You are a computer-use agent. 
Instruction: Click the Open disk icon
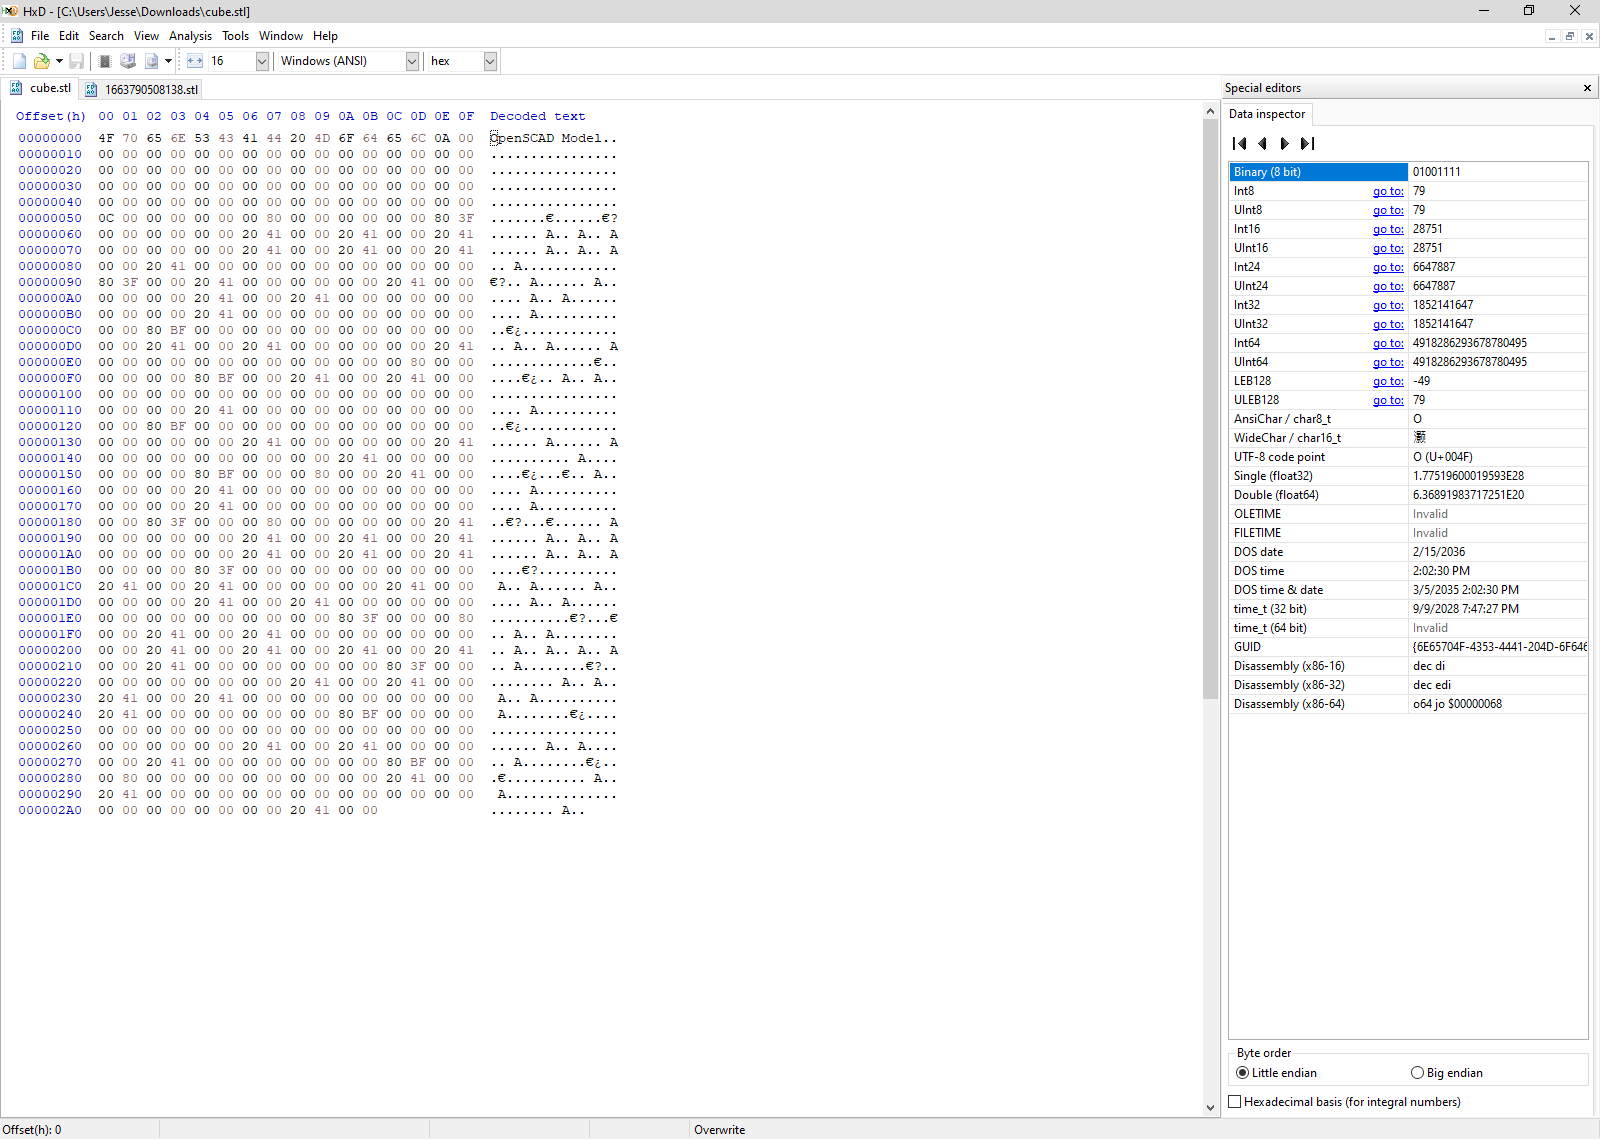128,61
